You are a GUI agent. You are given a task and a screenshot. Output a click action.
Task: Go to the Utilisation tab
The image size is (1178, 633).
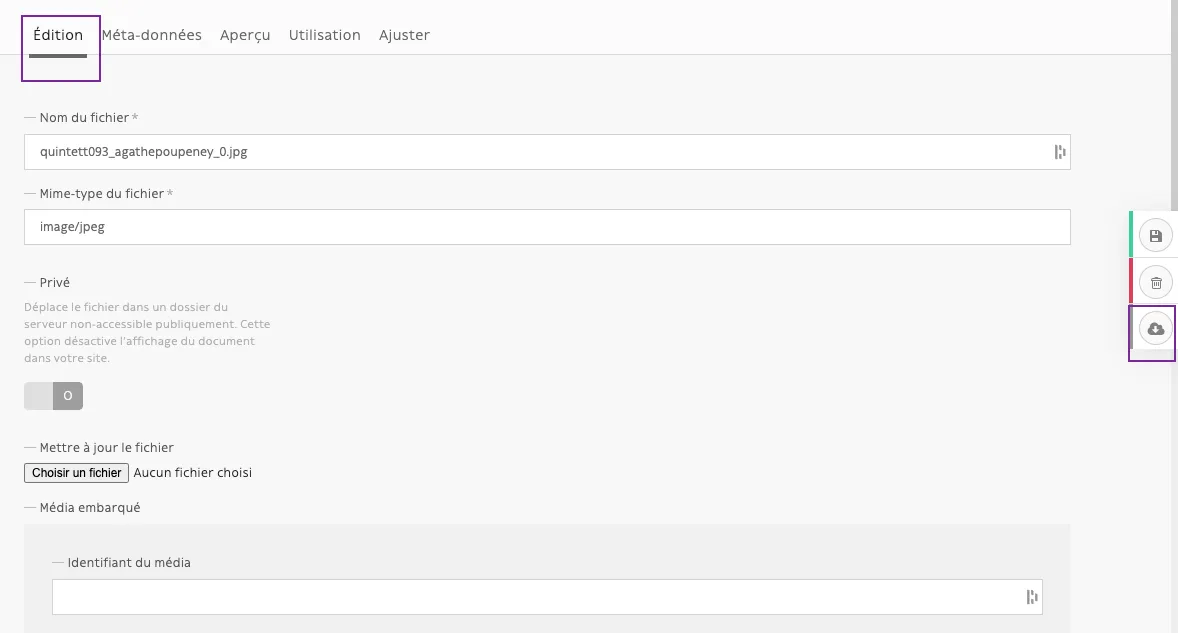(x=325, y=35)
